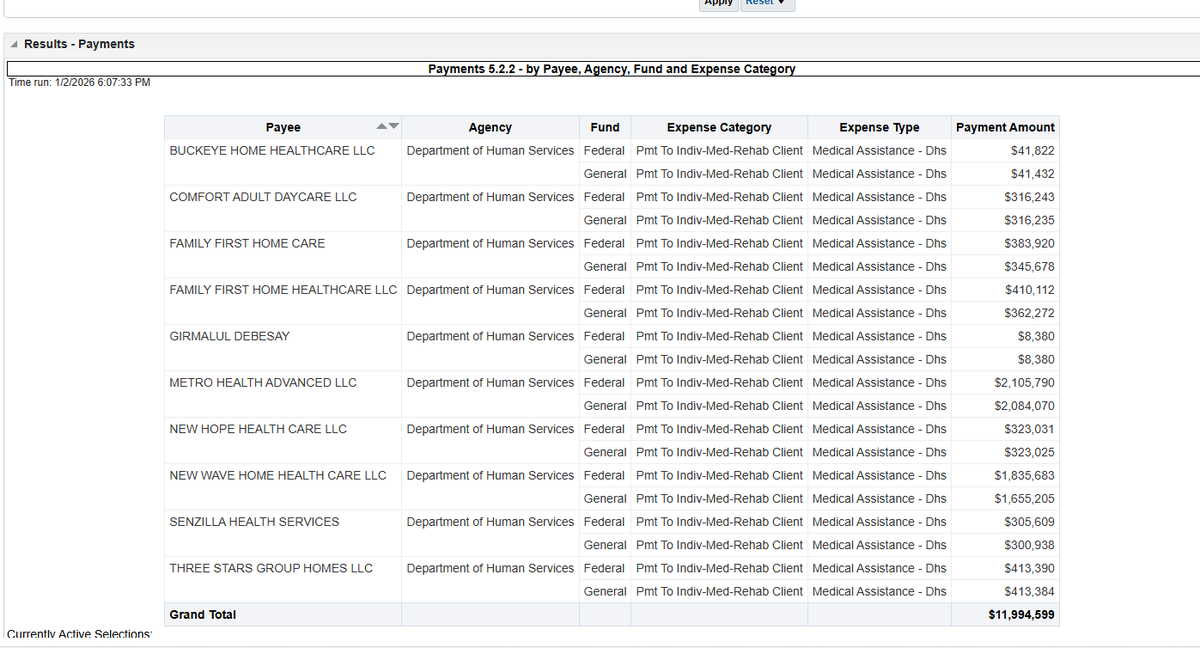1200x648 pixels.
Task: Click payment amount $41,822
Action: click(1033, 150)
